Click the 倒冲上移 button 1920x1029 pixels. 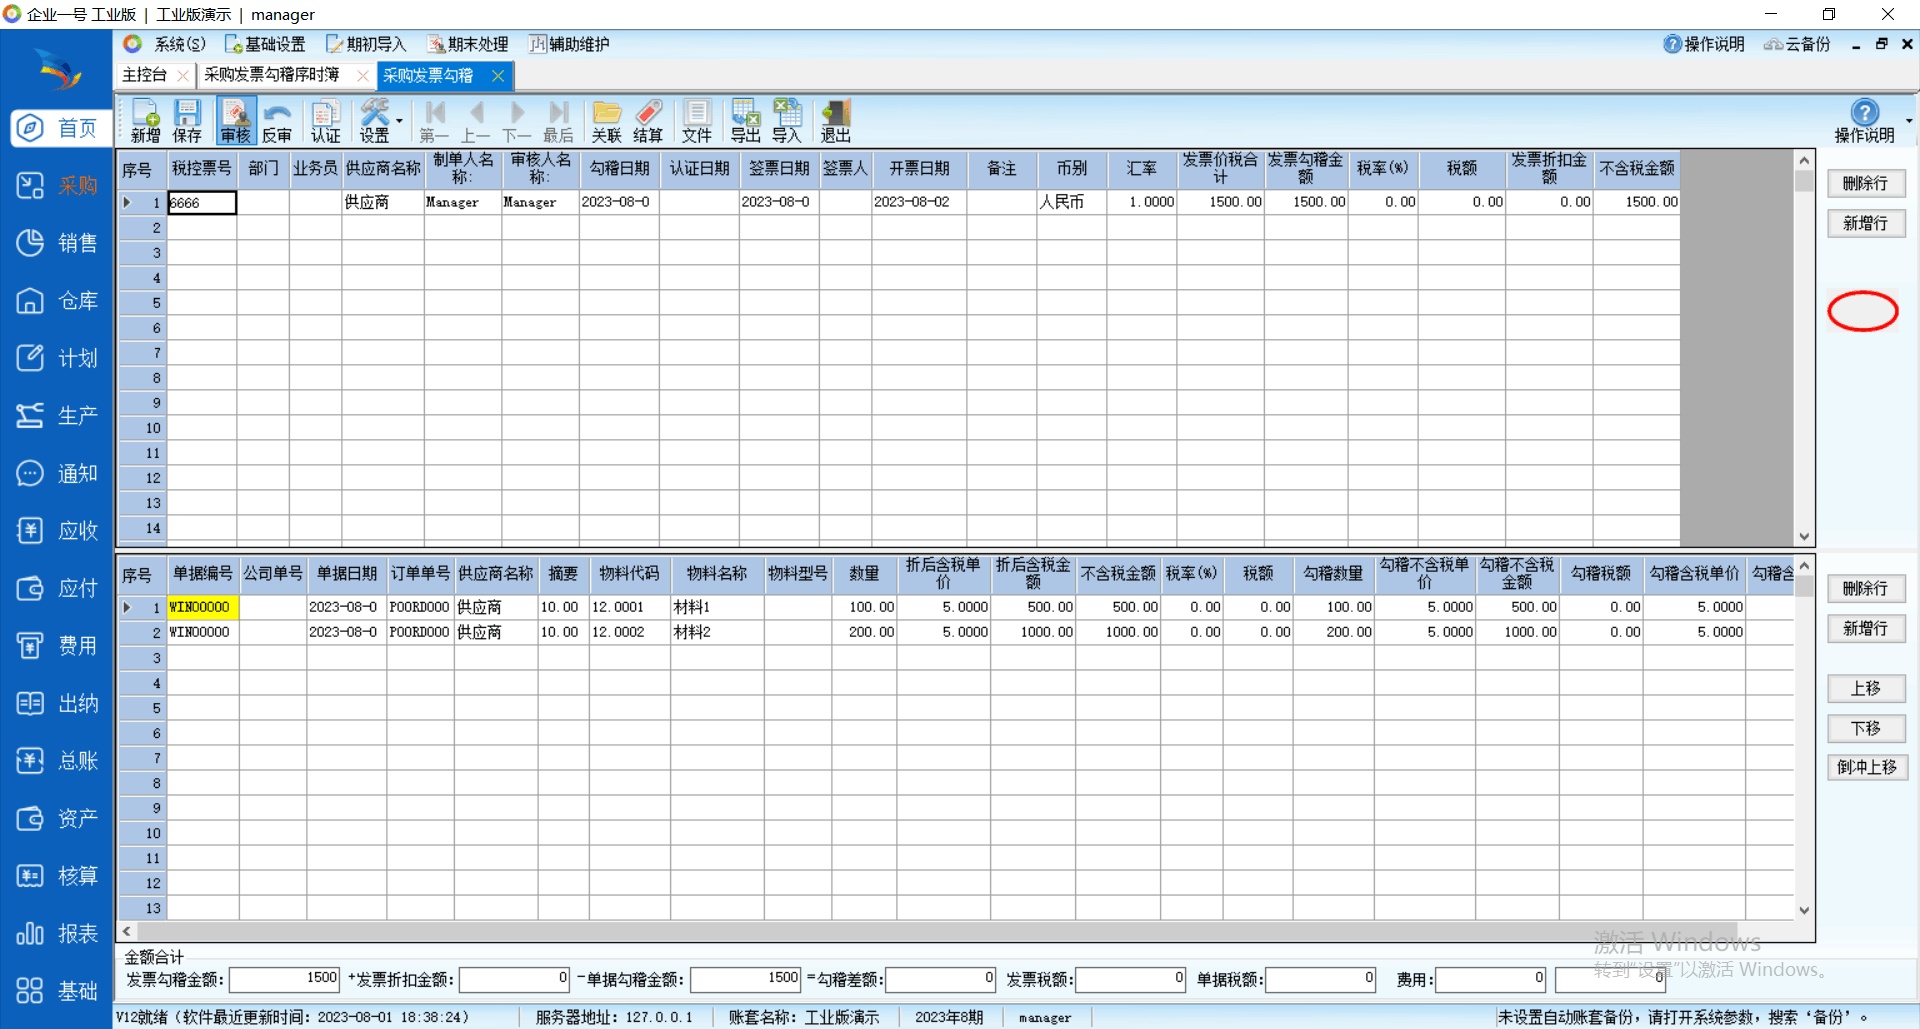click(x=1866, y=767)
